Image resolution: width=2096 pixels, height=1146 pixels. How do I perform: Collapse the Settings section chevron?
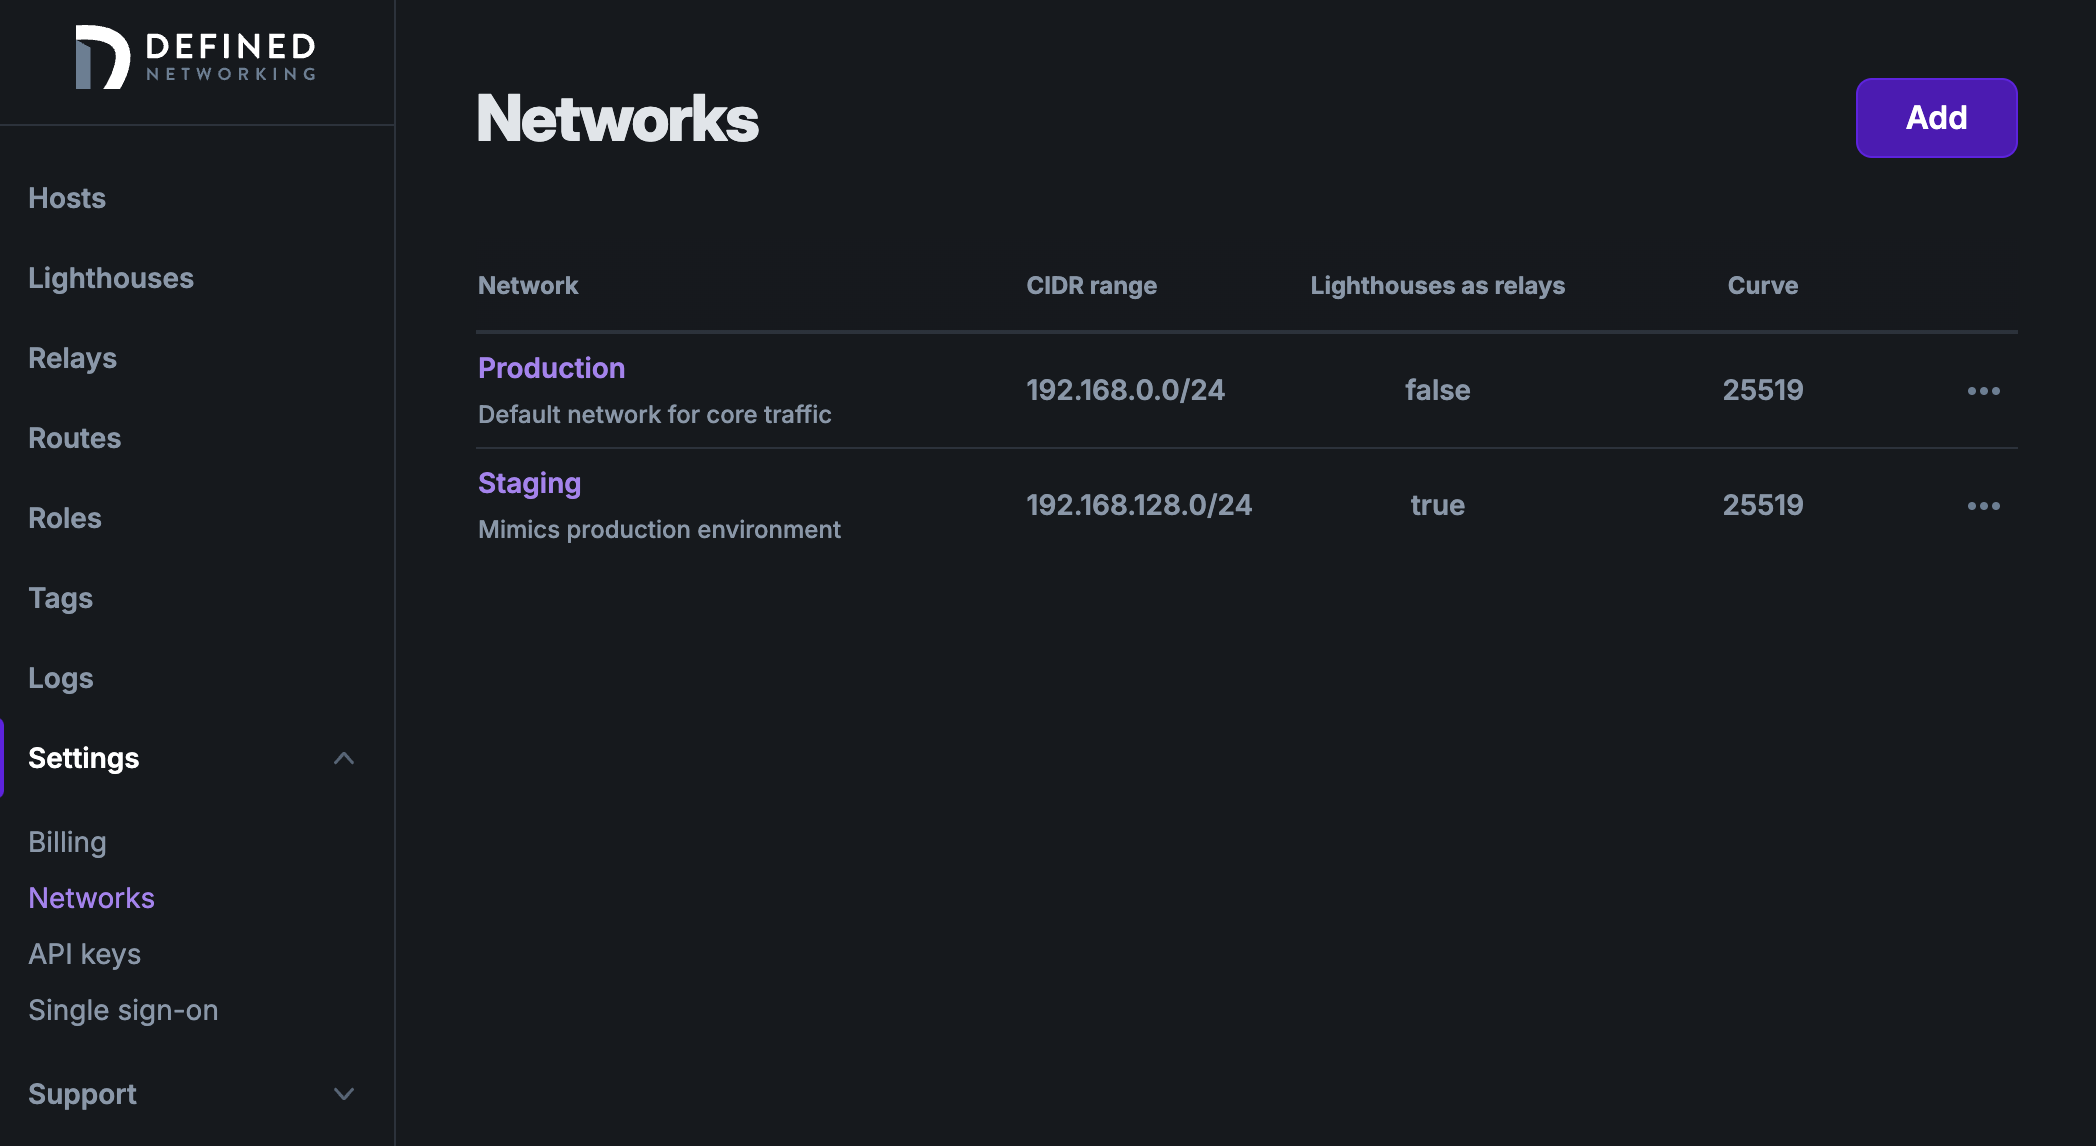pyautogui.click(x=345, y=758)
